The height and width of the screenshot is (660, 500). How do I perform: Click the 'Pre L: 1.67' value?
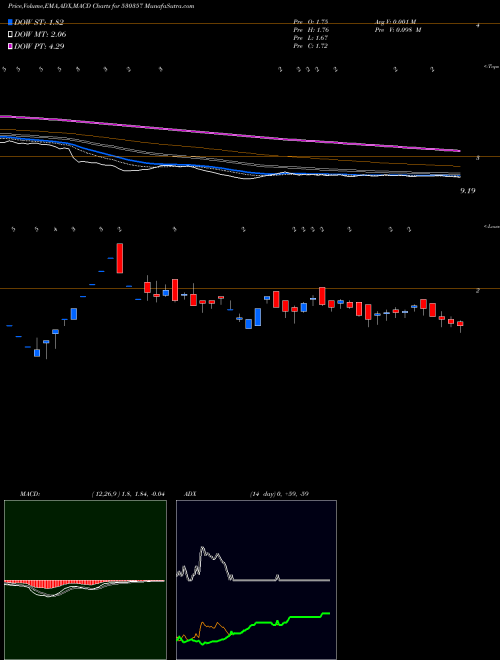(x=311, y=38)
